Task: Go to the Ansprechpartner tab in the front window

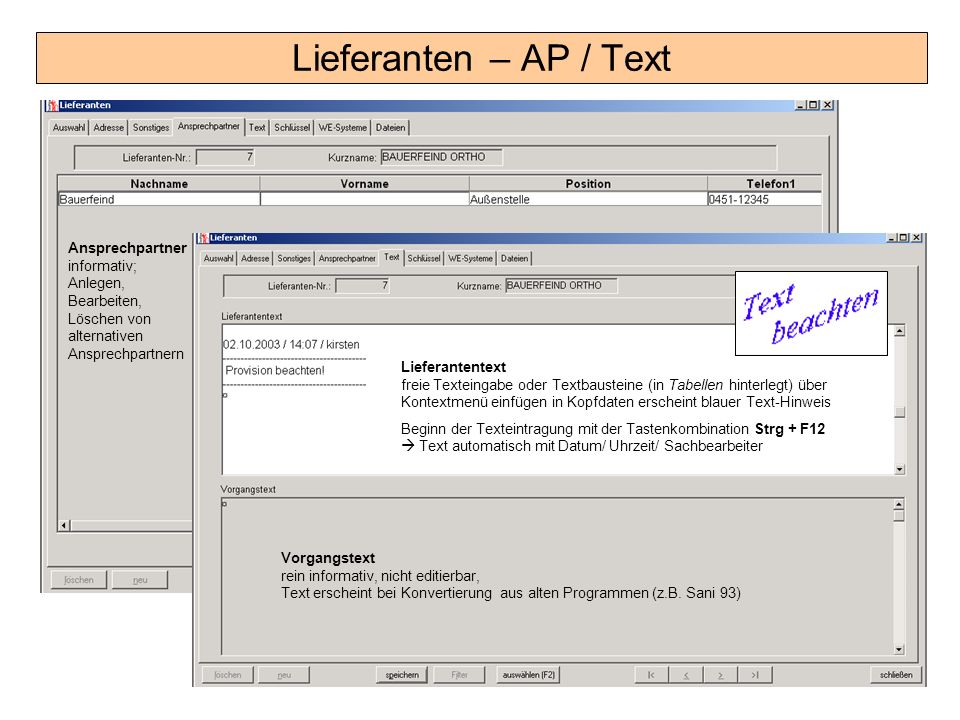Action: 347,258
